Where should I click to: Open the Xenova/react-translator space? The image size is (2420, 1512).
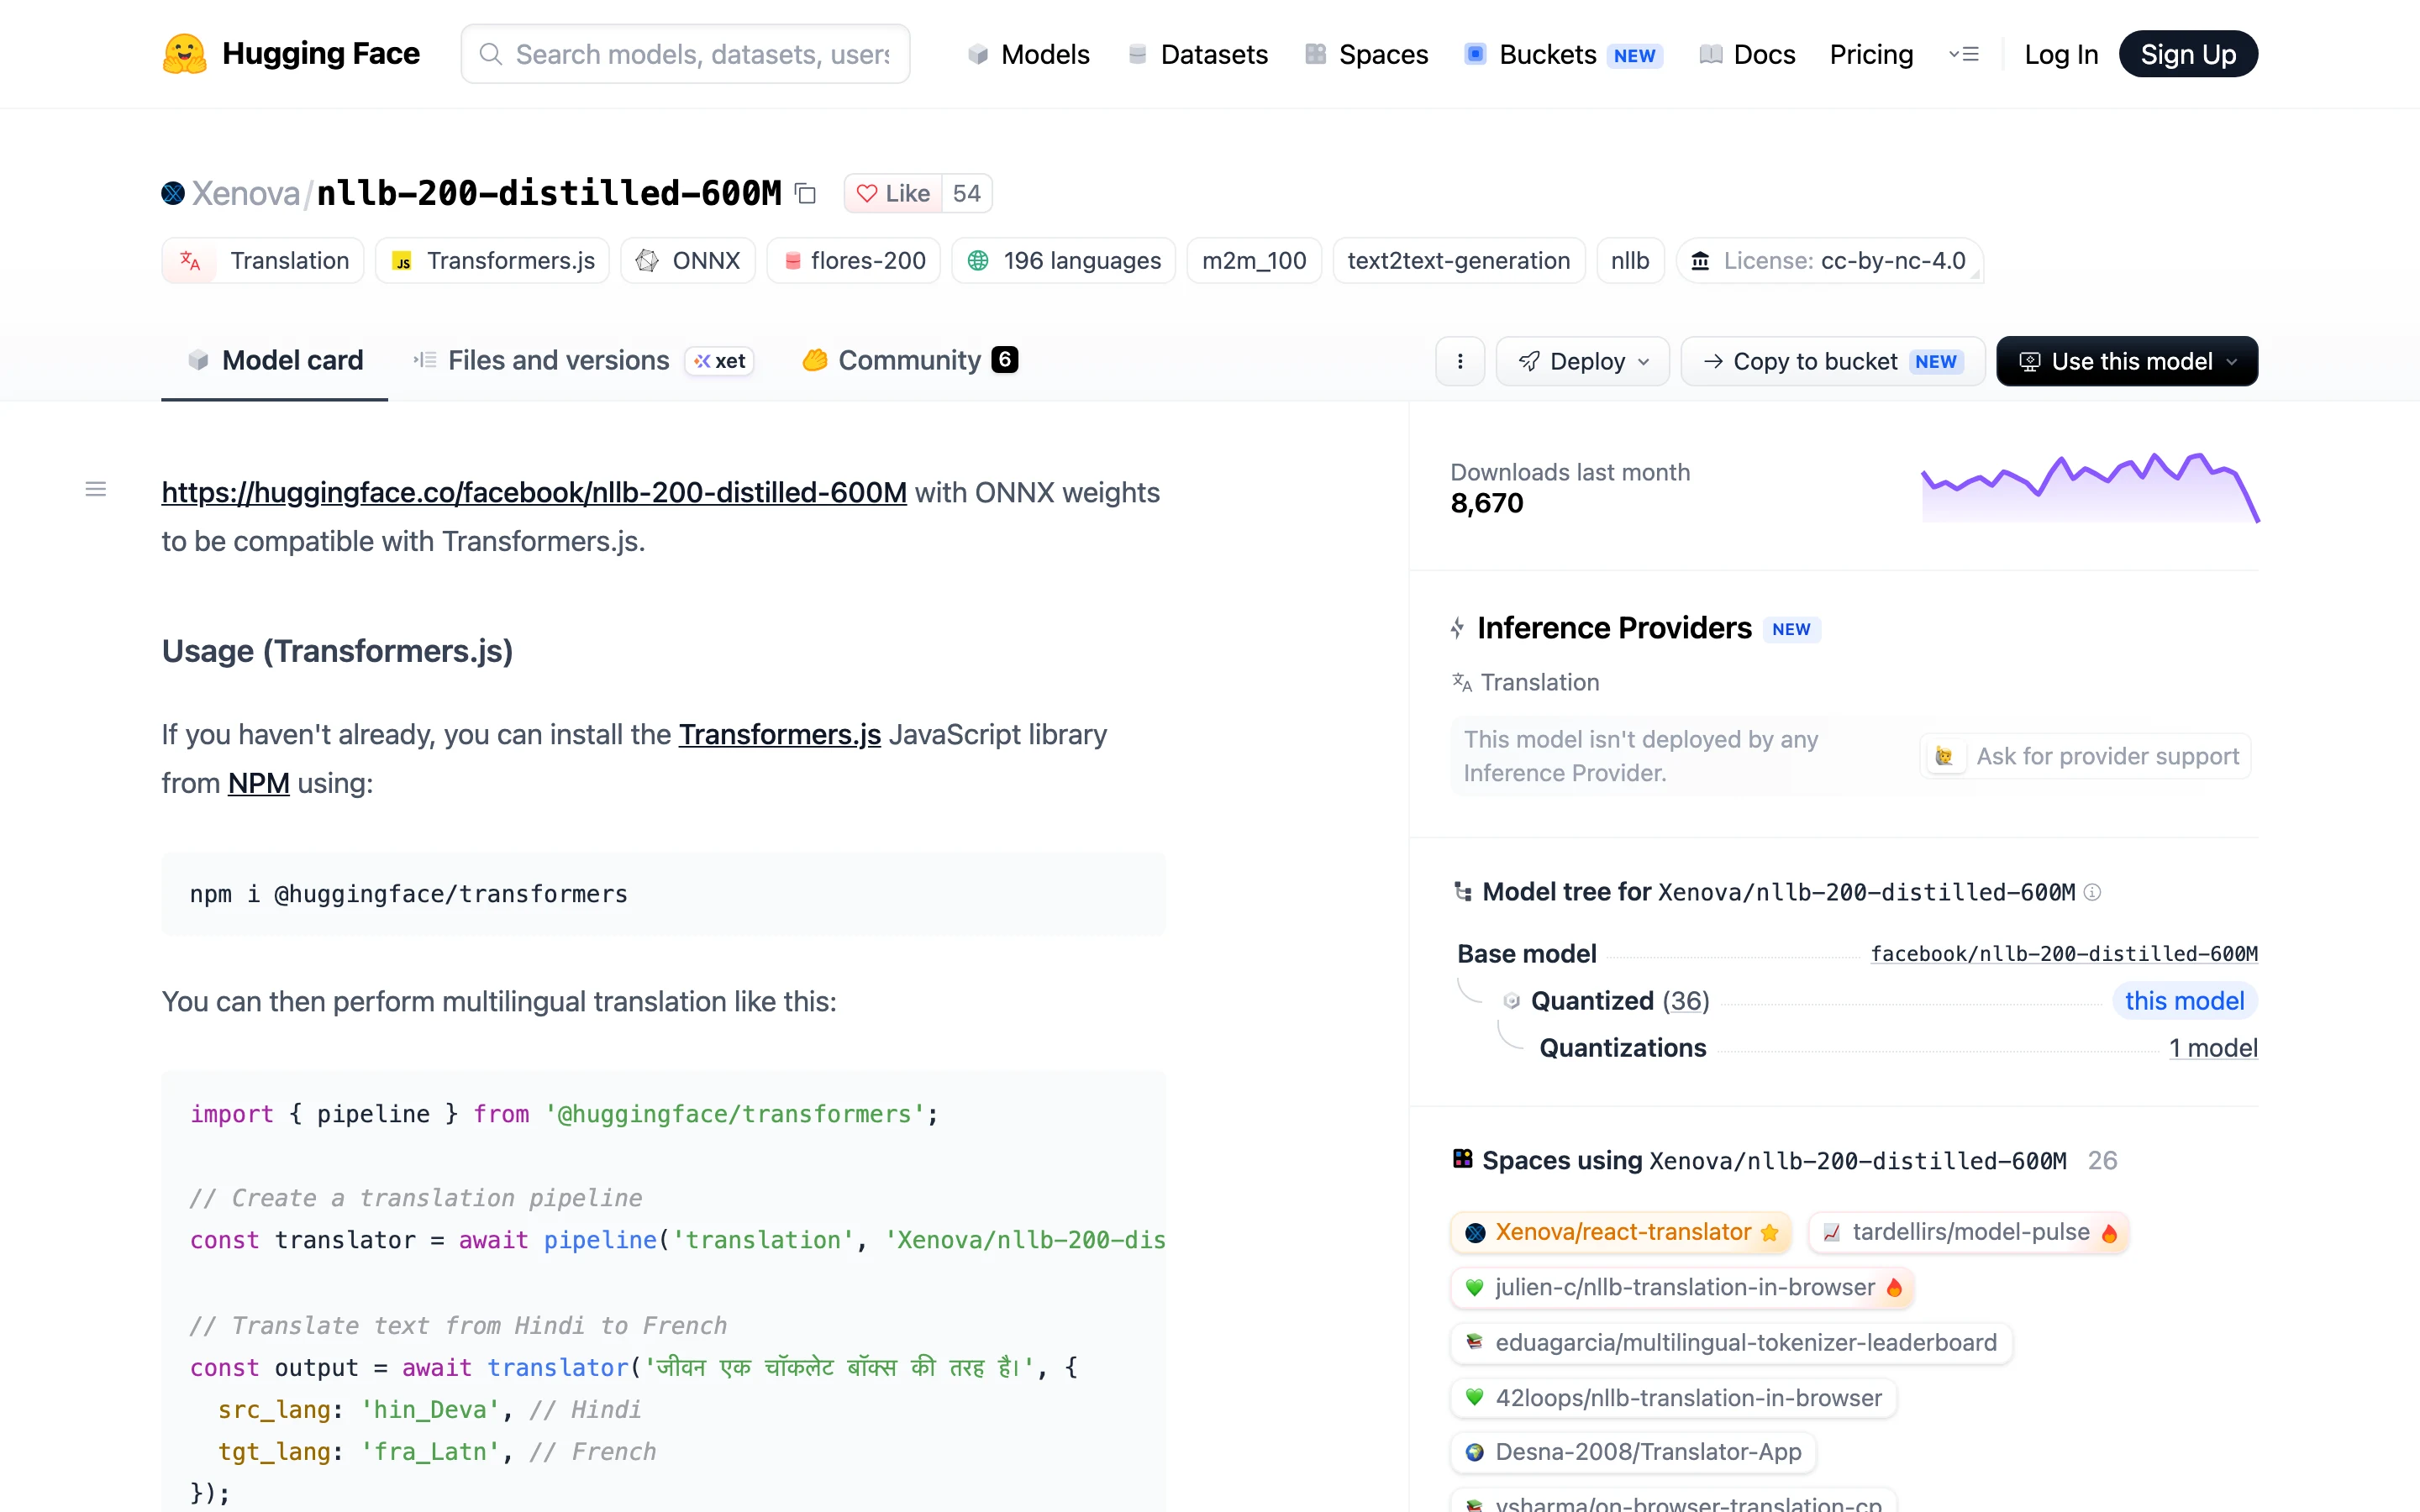[1621, 1232]
